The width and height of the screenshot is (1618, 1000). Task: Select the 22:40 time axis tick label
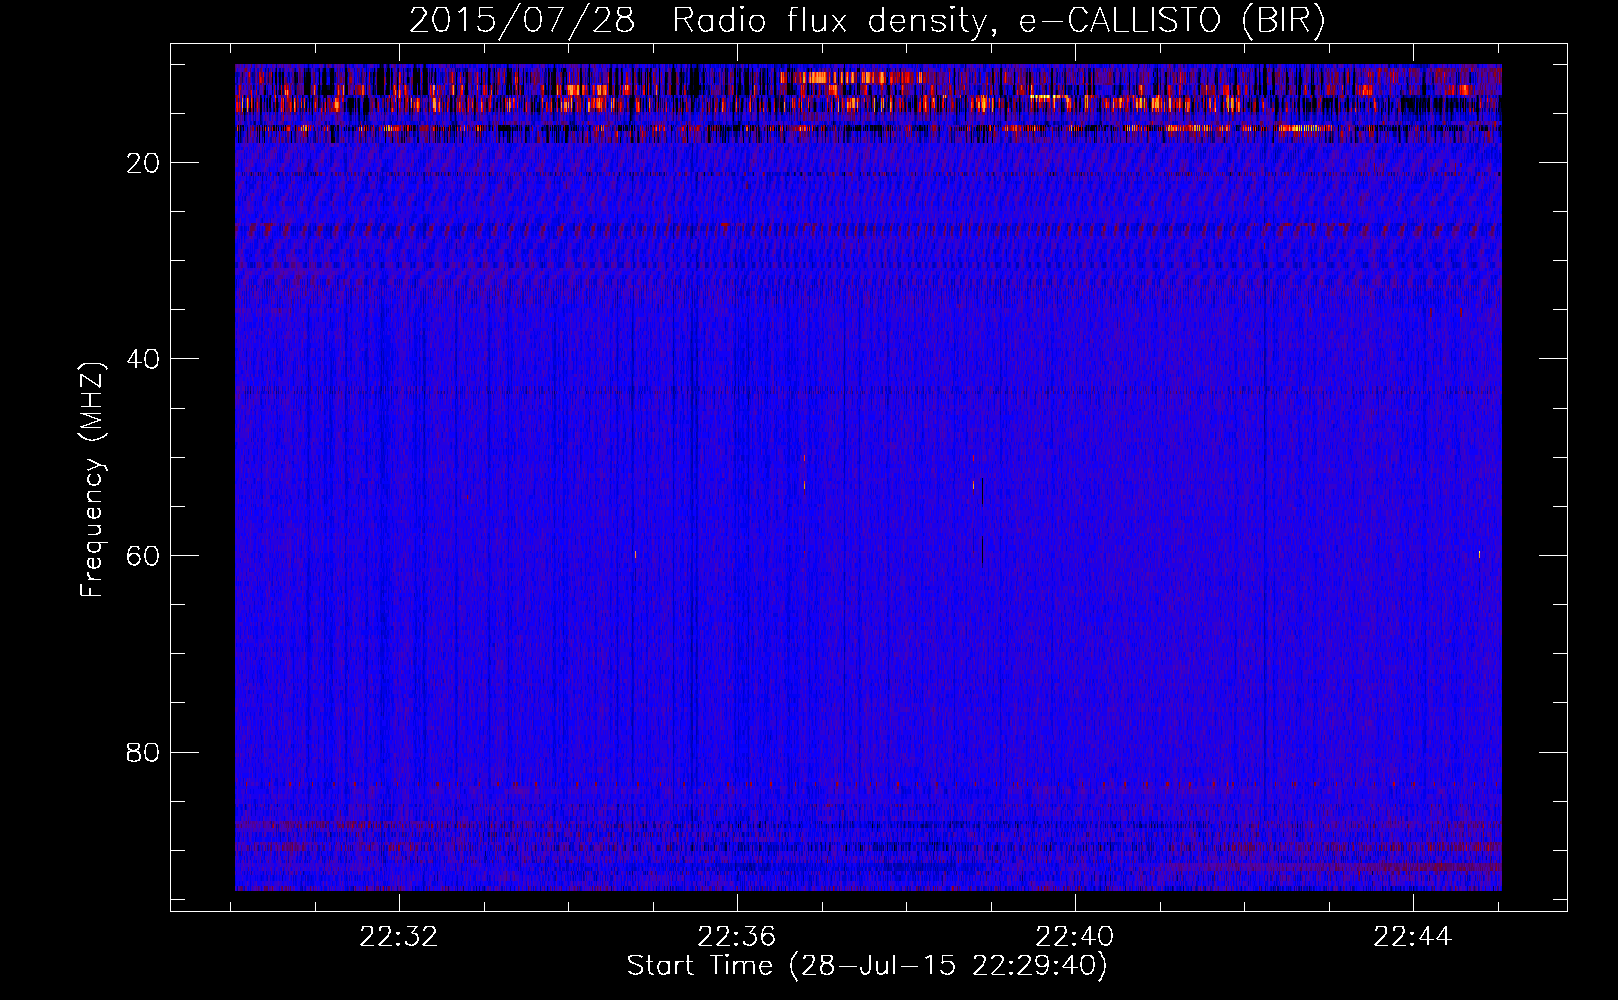(1075, 937)
